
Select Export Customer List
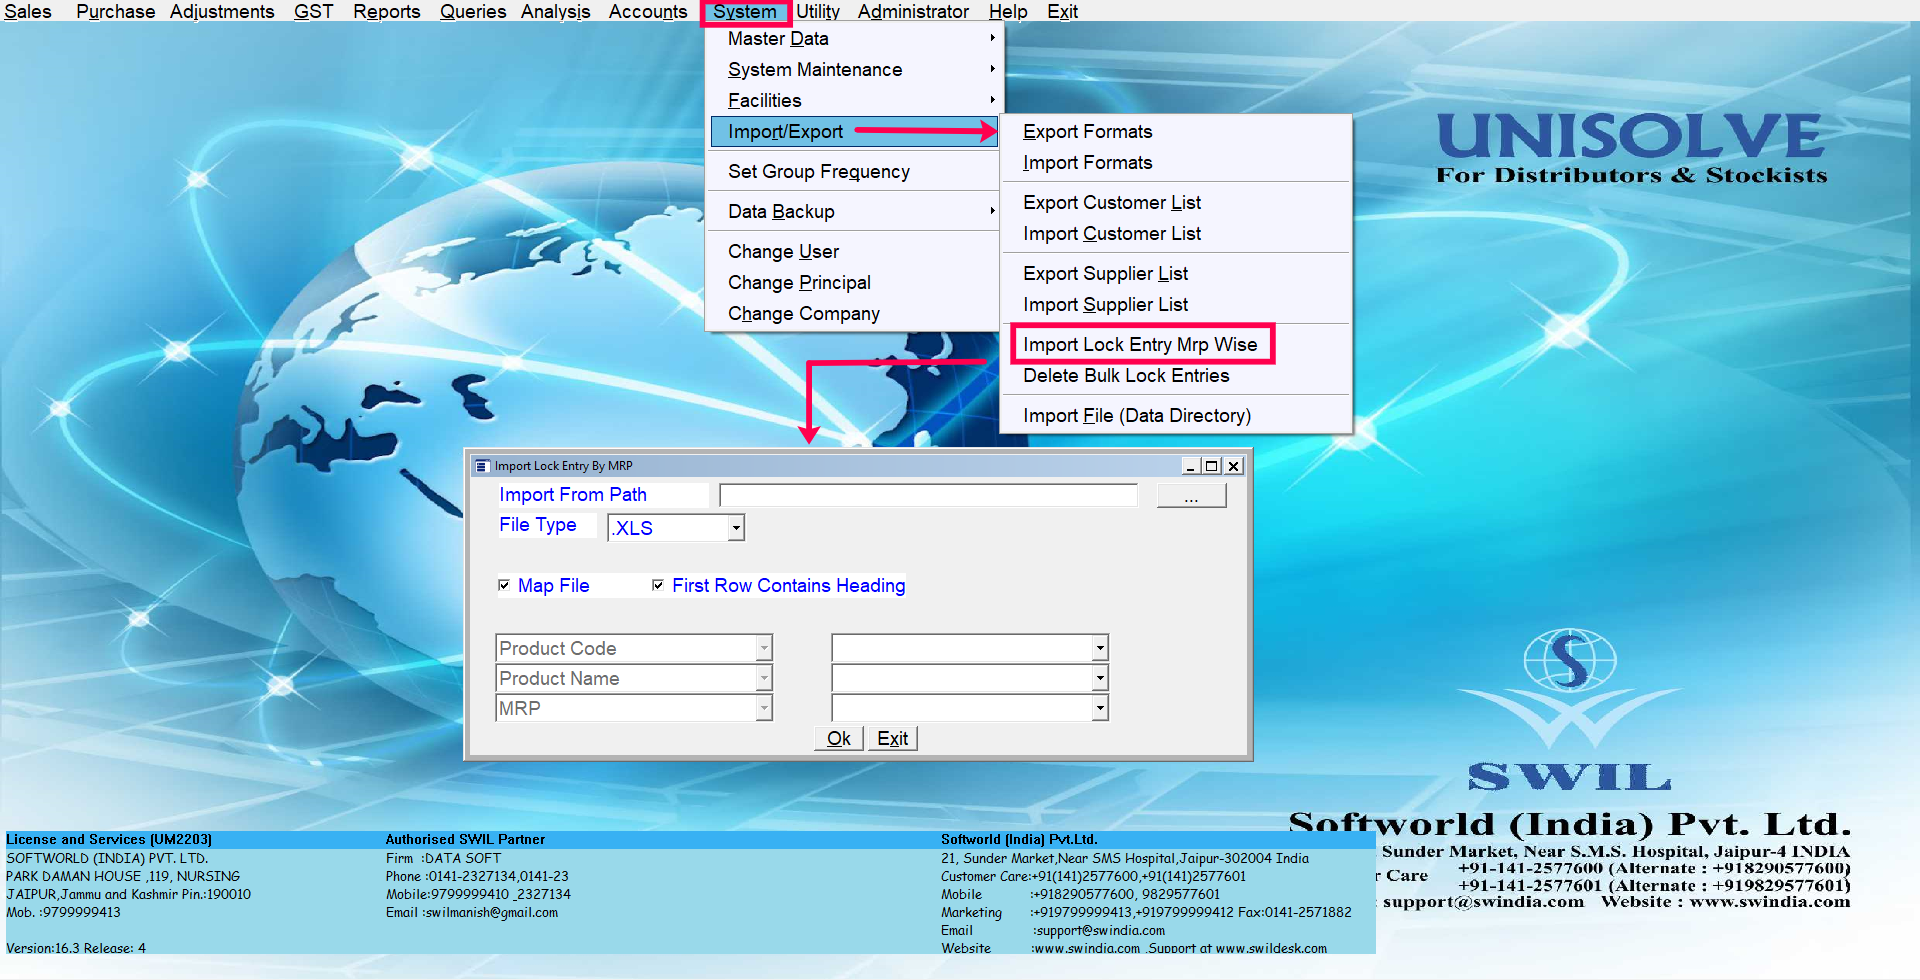pyautogui.click(x=1176, y=202)
